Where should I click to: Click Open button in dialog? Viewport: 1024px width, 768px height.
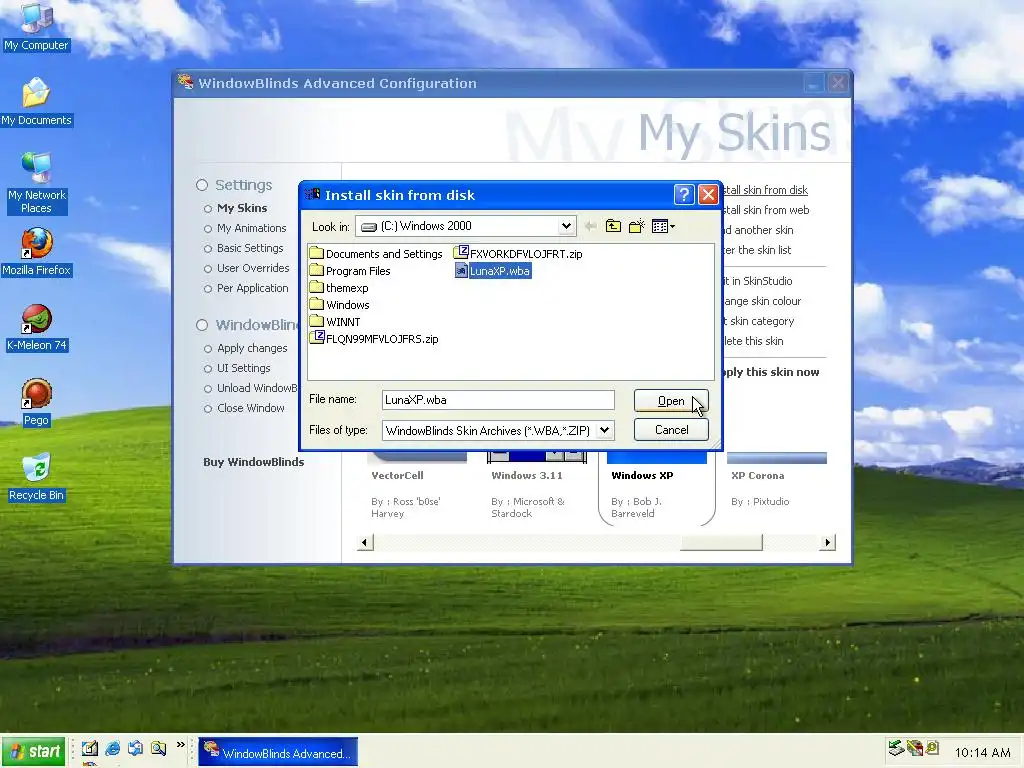click(x=671, y=401)
